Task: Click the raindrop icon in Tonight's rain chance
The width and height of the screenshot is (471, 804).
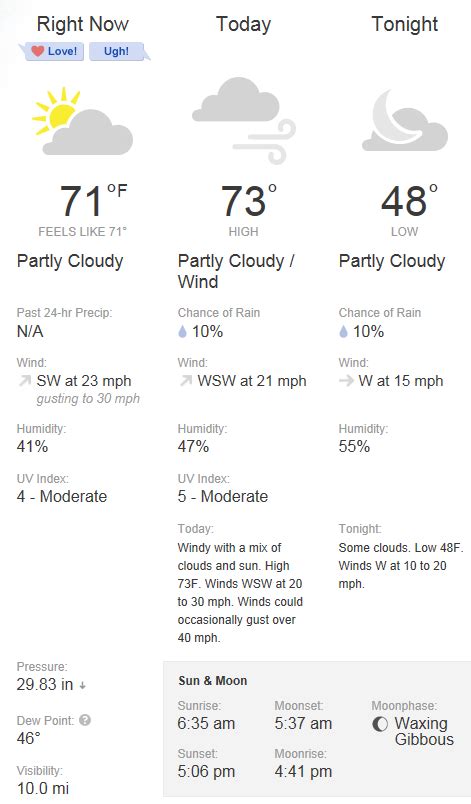Action: [x=343, y=332]
